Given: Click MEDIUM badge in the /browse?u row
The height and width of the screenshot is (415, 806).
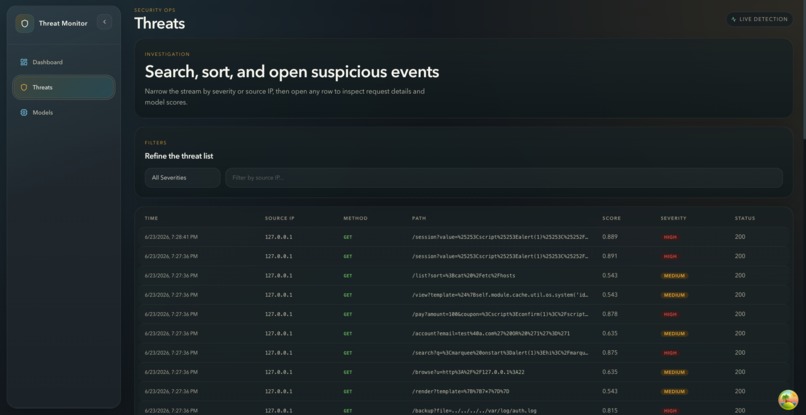Looking at the screenshot, I should pyautogui.click(x=674, y=372).
